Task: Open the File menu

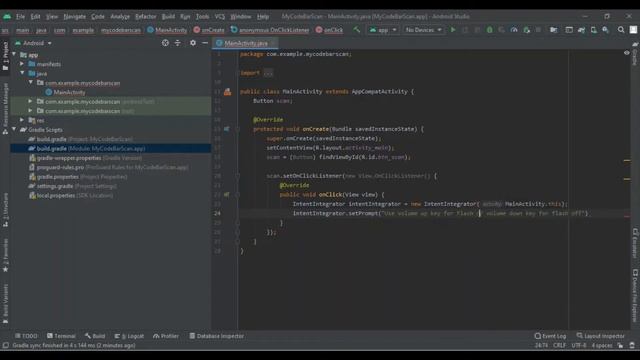Action: click(x=20, y=16)
